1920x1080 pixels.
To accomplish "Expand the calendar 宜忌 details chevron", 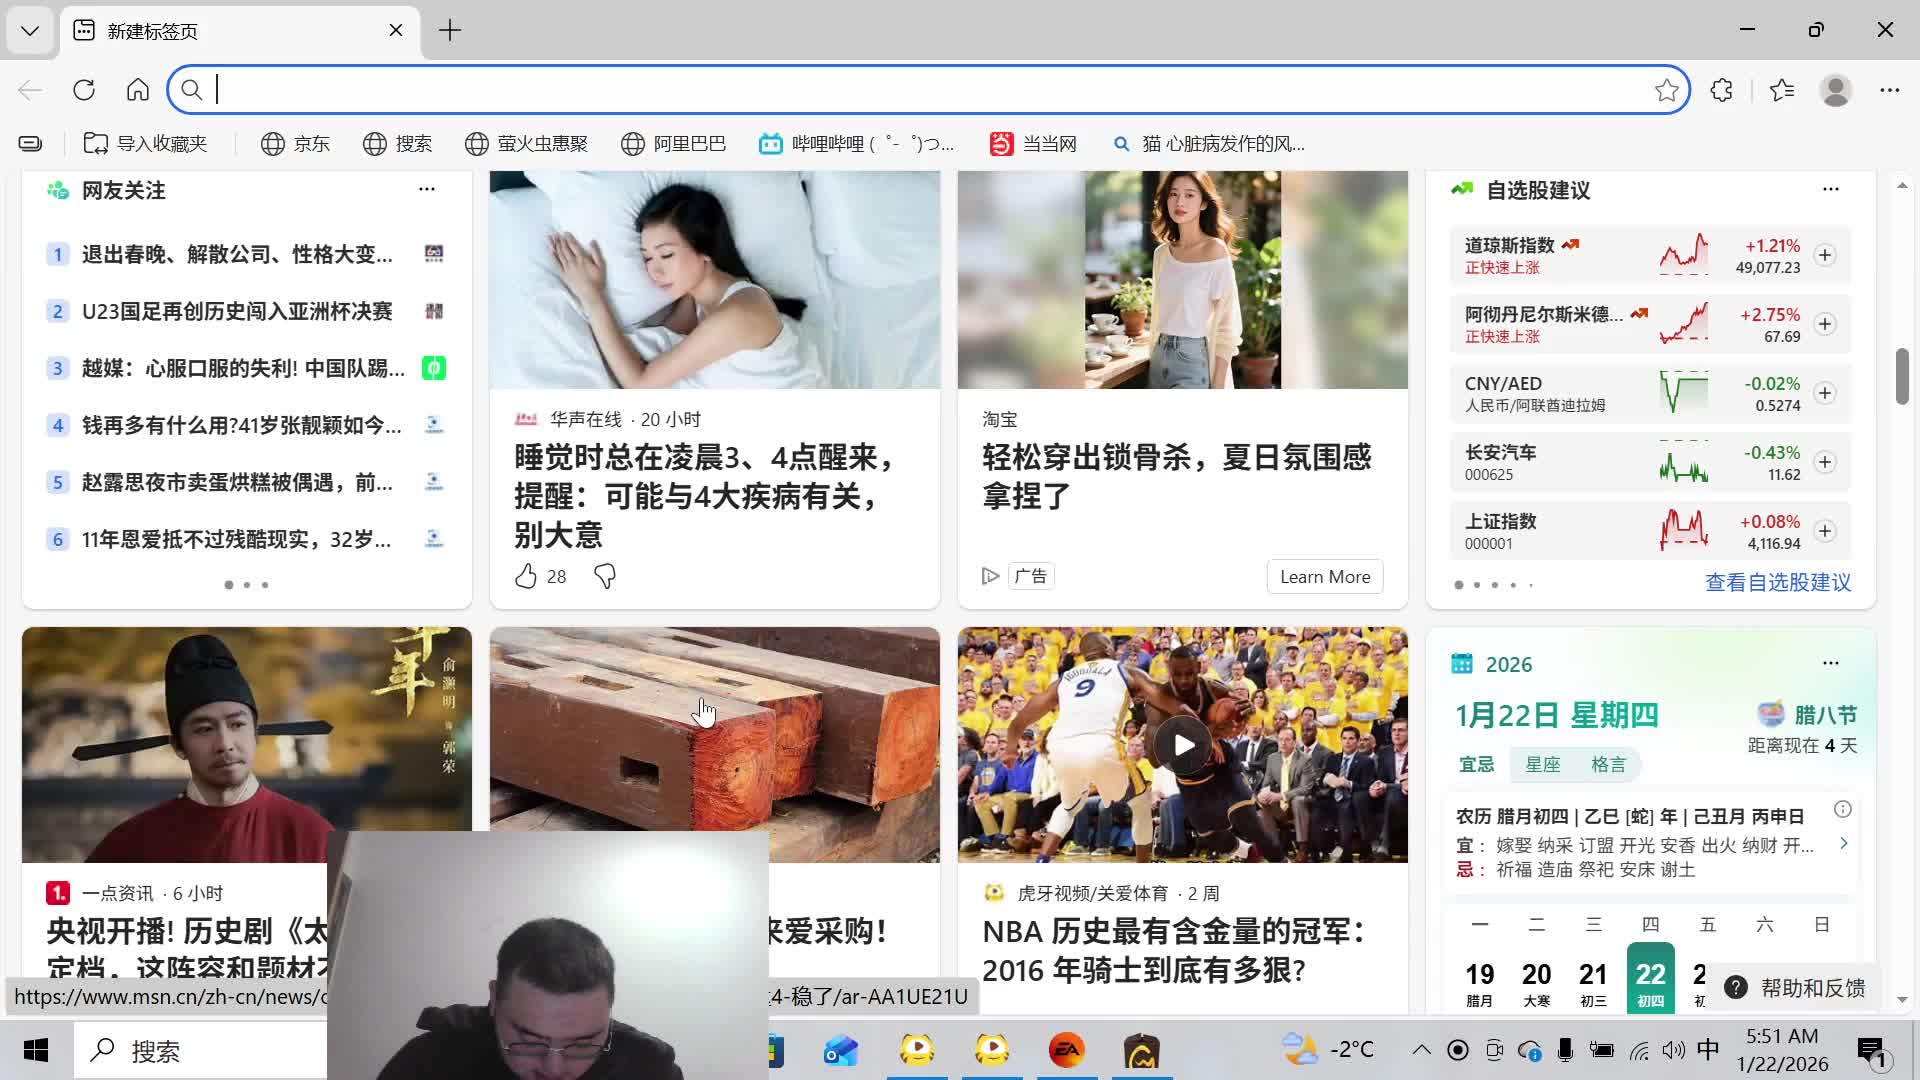I will (1843, 844).
